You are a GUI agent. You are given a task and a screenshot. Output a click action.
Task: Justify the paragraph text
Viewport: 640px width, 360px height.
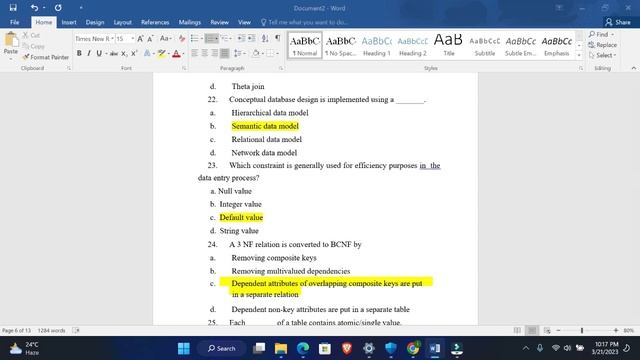(224, 53)
